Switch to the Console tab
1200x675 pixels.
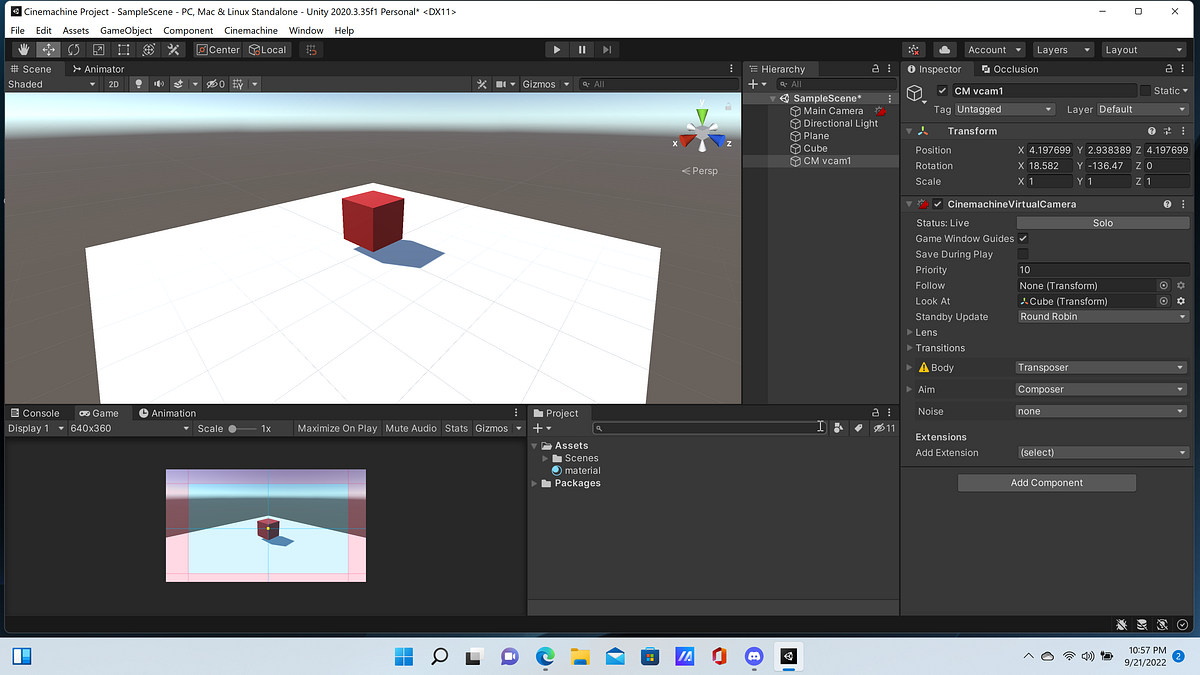(34, 413)
